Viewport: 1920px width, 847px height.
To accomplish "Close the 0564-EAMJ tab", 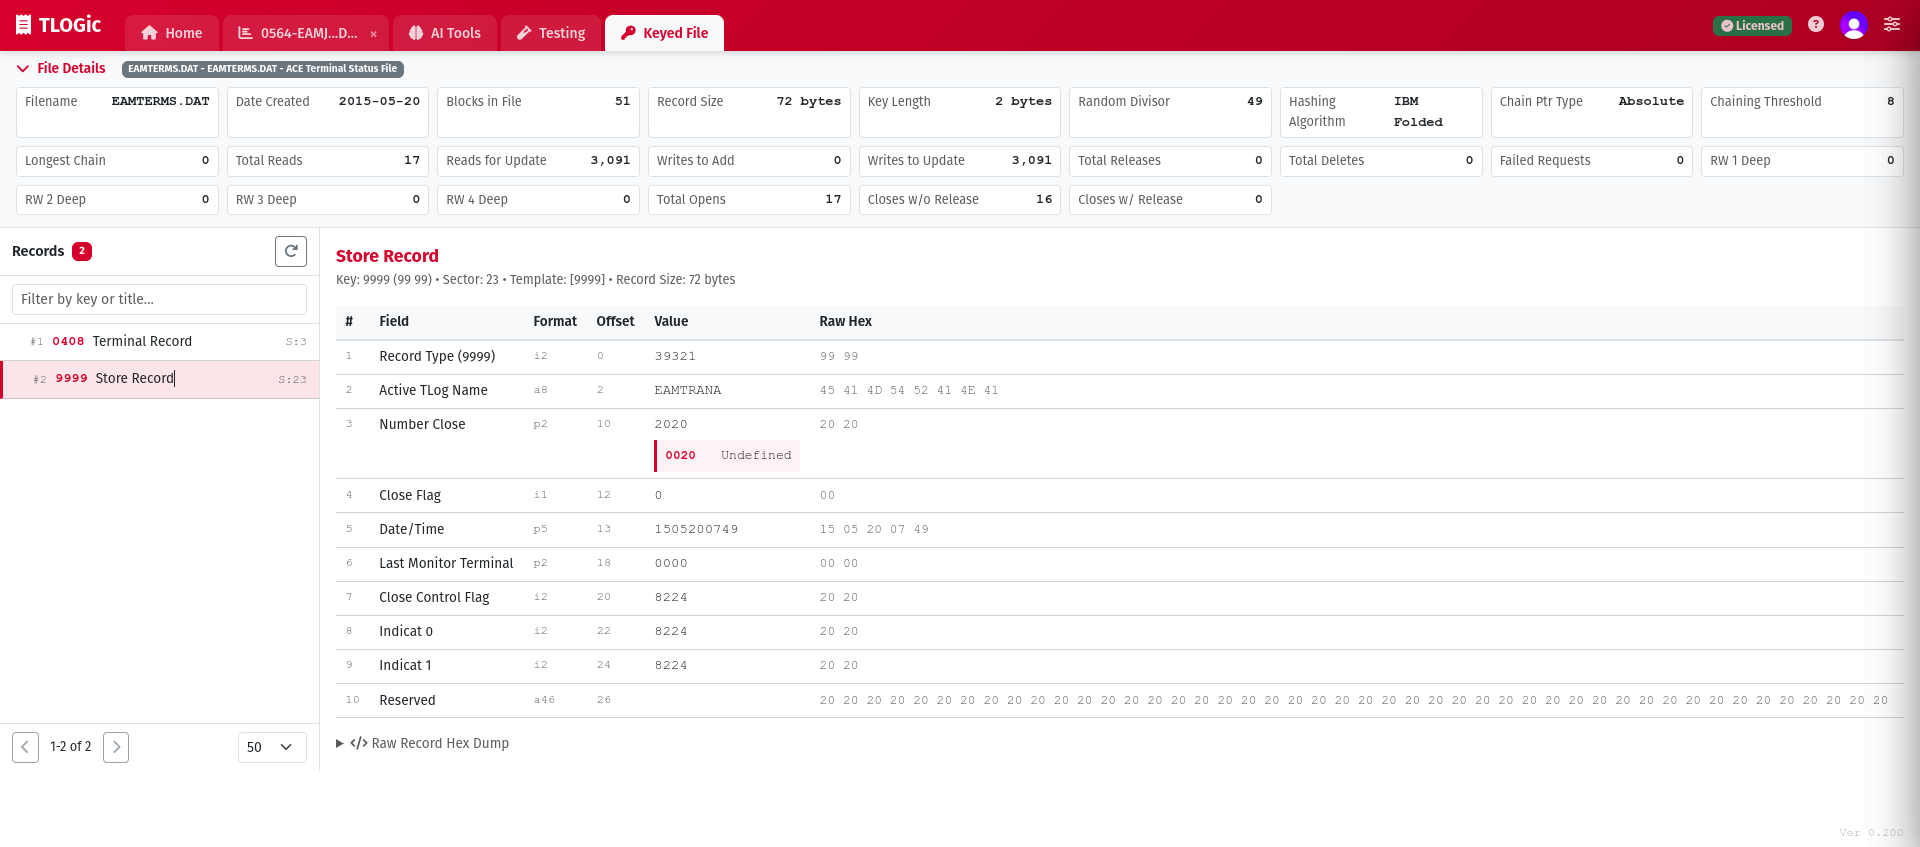I will pos(374,34).
